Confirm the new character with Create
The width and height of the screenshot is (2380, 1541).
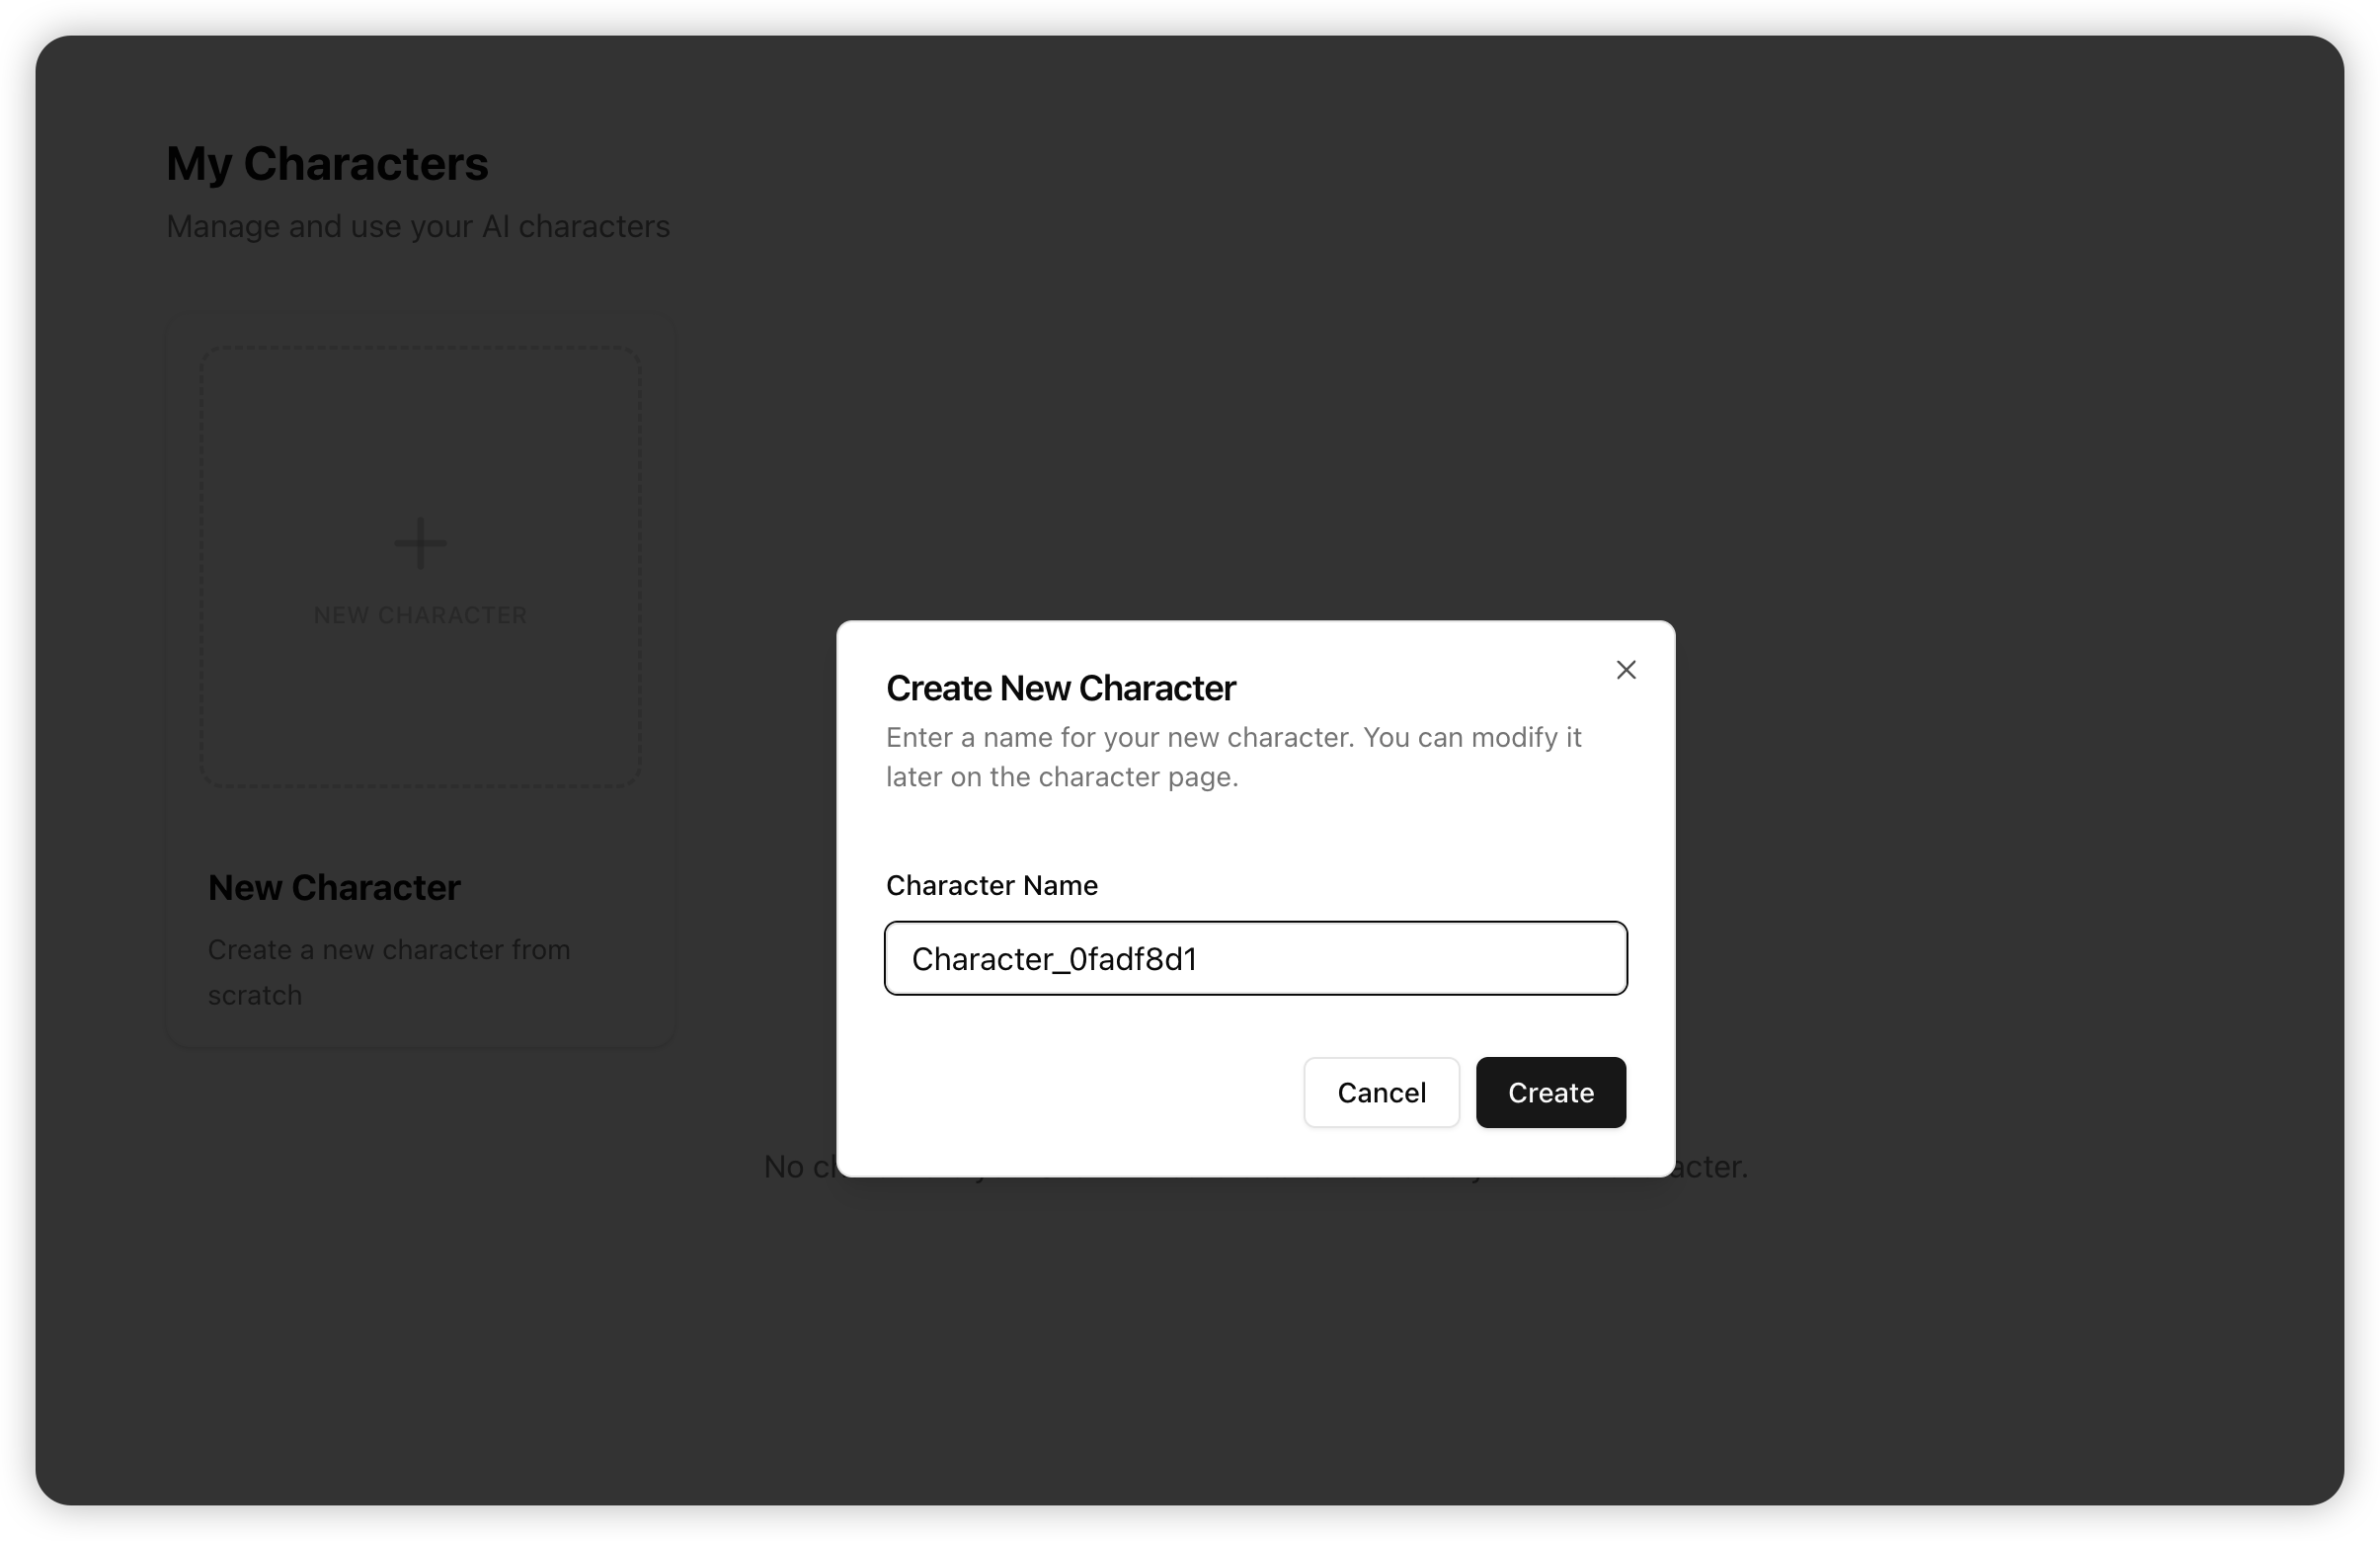coord(1549,1092)
